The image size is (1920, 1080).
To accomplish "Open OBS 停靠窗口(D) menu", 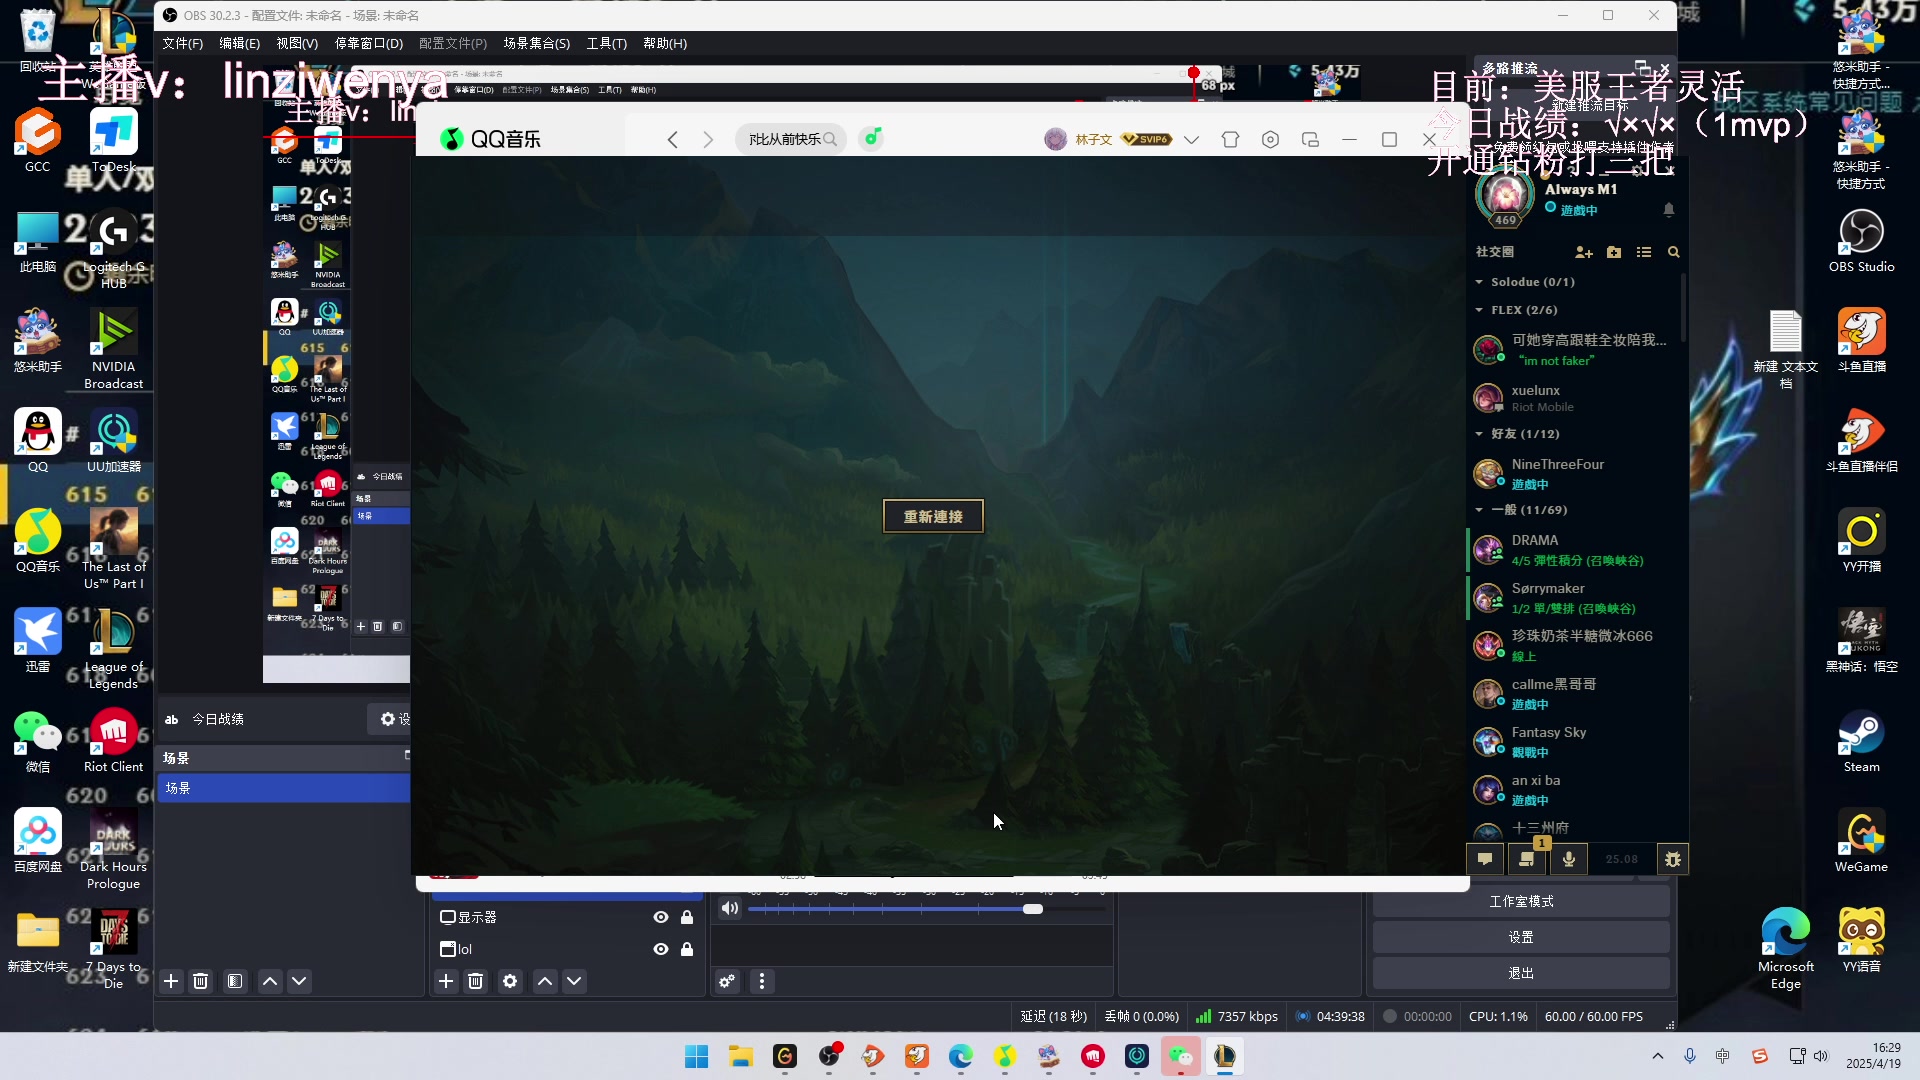I will [369, 44].
